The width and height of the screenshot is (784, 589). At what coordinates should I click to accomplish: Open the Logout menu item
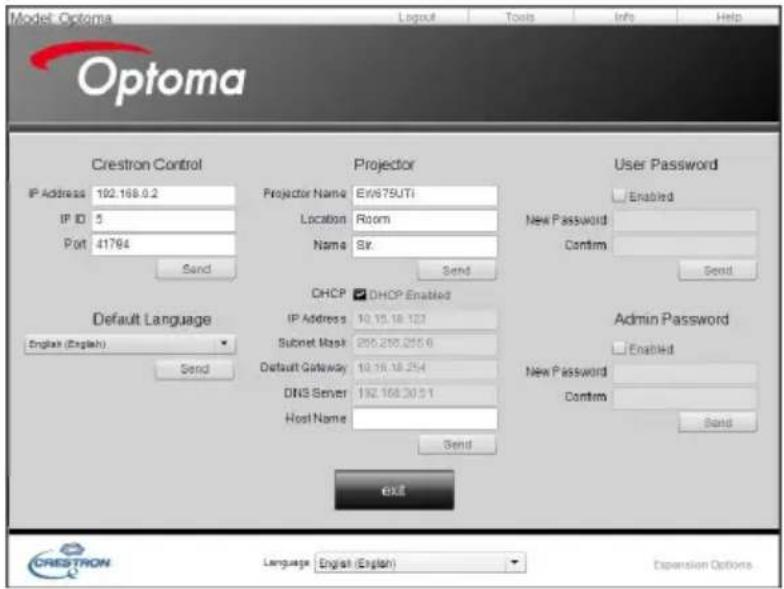417,18
